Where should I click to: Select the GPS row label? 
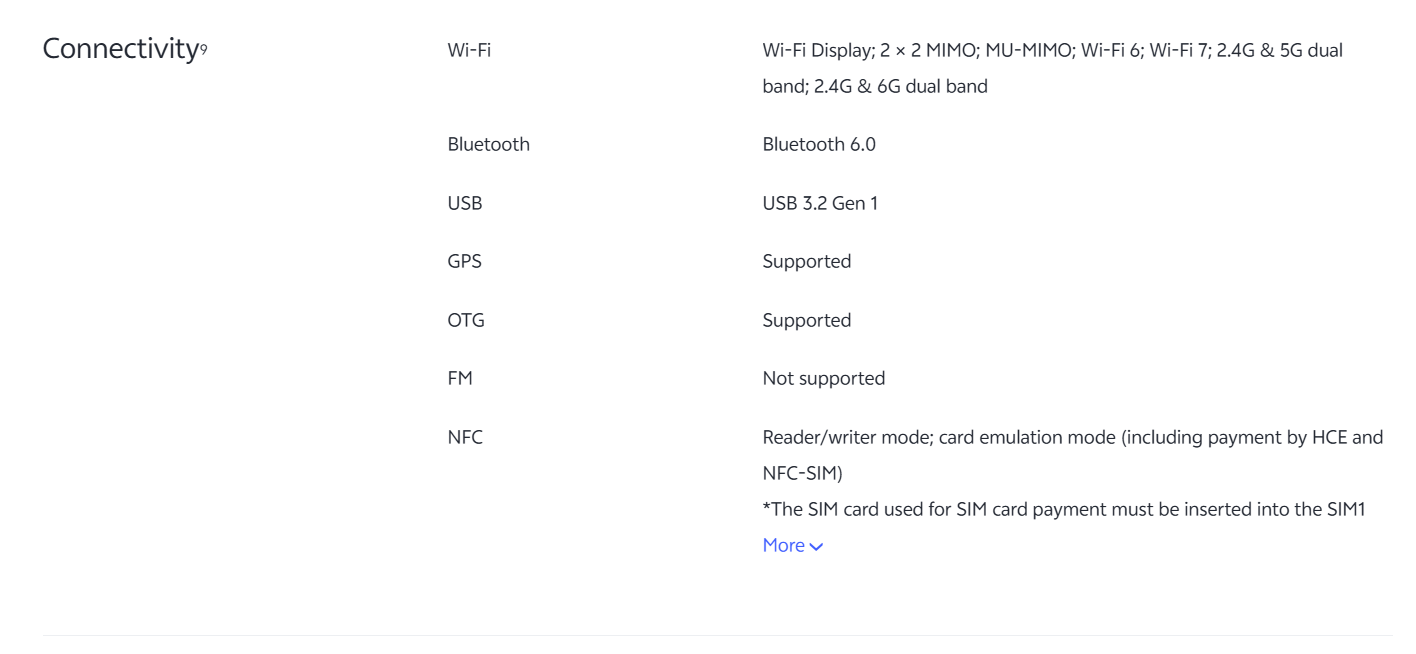[464, 262]
